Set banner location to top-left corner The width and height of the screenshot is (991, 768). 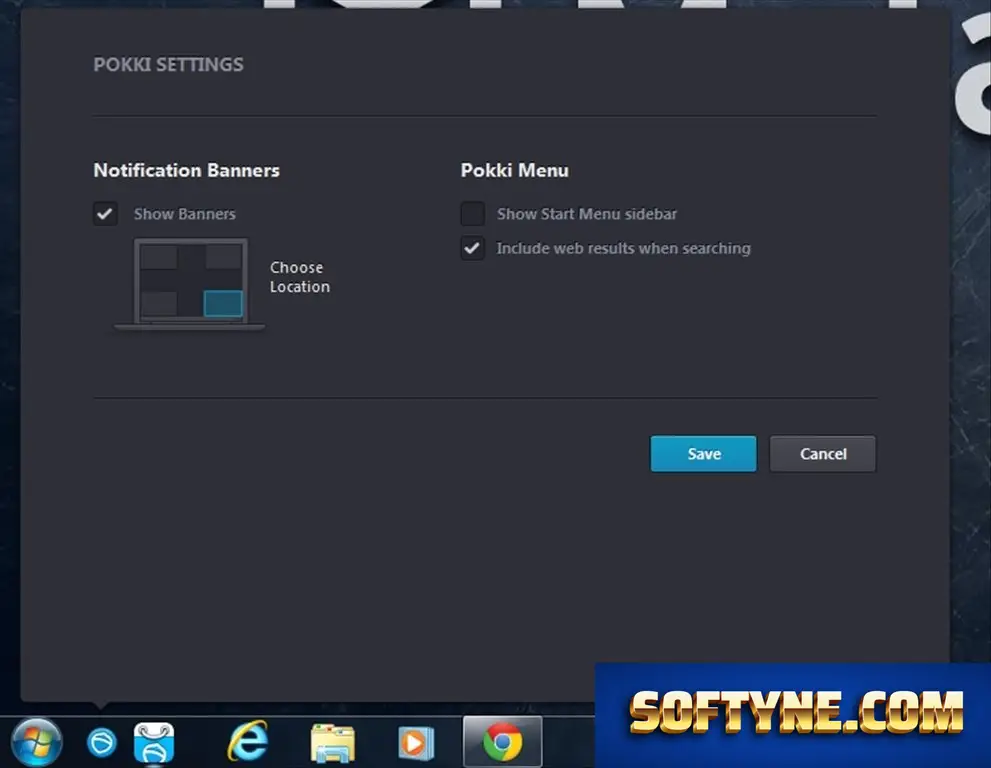pyautogui.click(x=159, y=257)
